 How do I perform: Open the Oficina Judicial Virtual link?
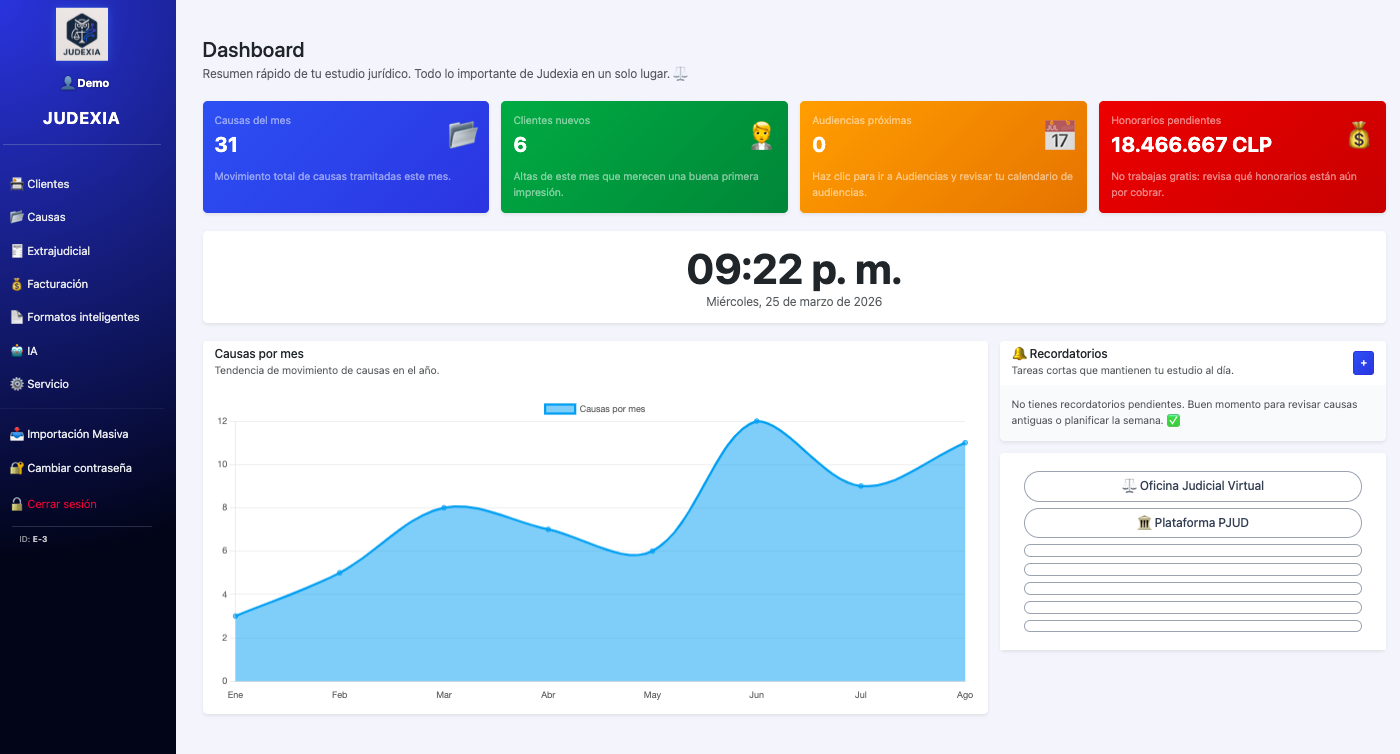(1192, 486)
